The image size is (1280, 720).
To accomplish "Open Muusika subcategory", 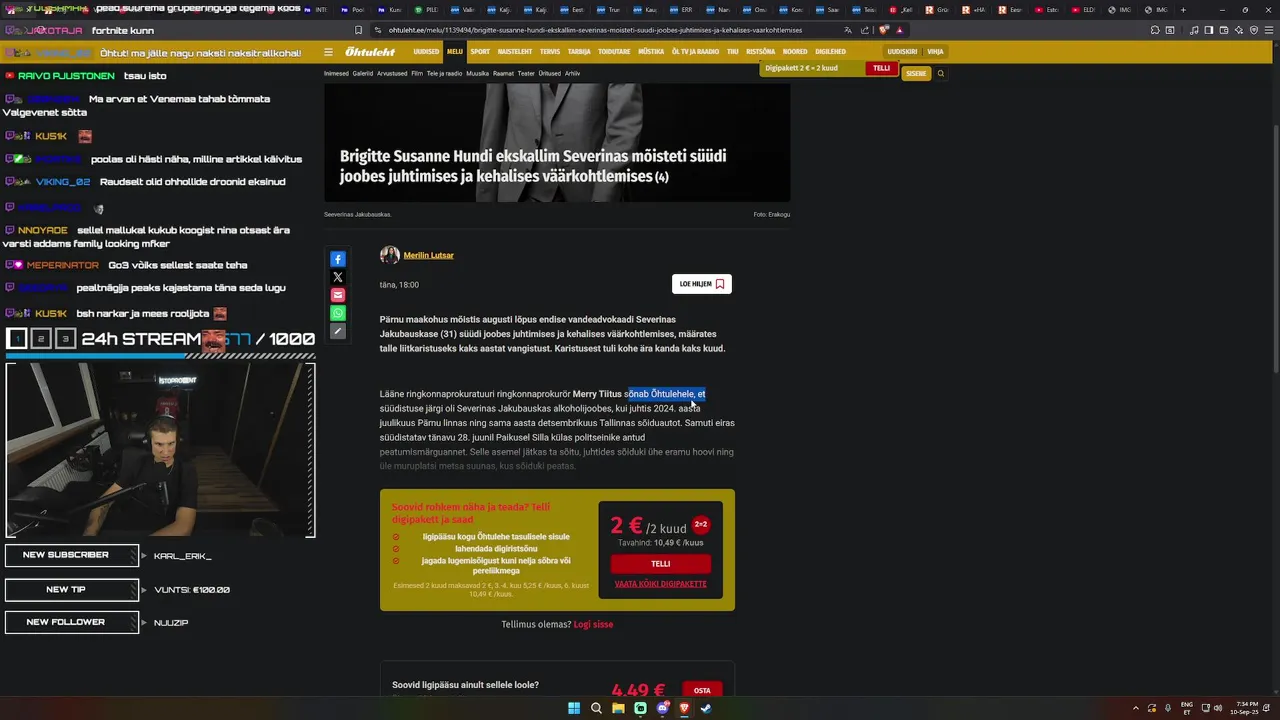I will click(478, 73).
